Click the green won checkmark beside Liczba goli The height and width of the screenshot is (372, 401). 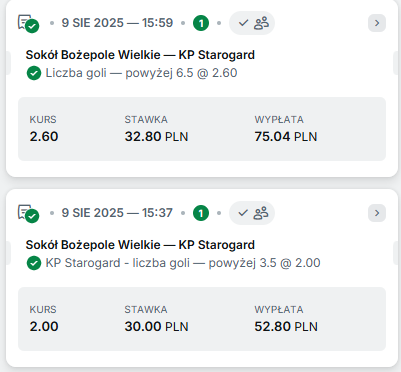click(x=34, y=73)
